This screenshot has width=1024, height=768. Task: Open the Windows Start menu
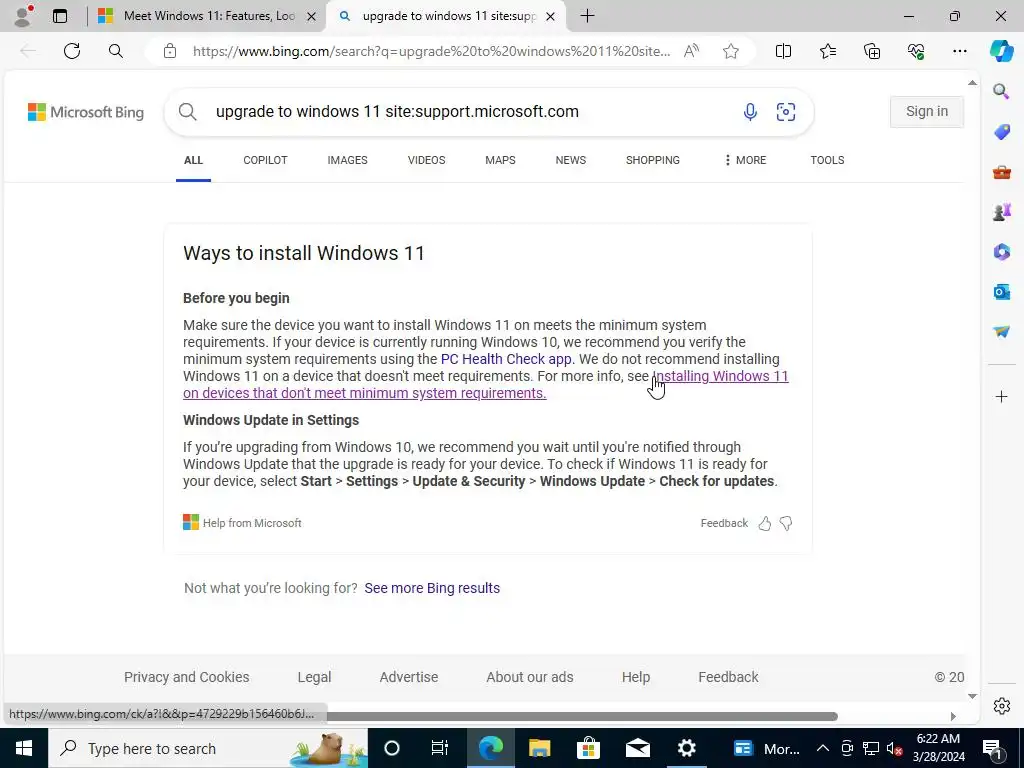pyautogui.click(x=24, y=748)
